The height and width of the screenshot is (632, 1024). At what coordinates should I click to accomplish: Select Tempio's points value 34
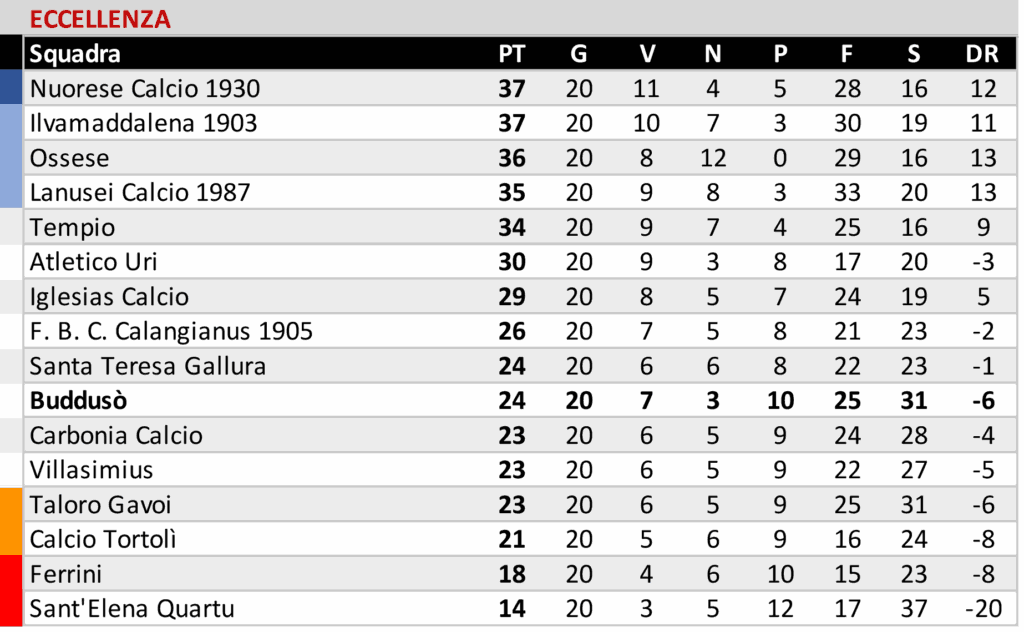(511, 227)
